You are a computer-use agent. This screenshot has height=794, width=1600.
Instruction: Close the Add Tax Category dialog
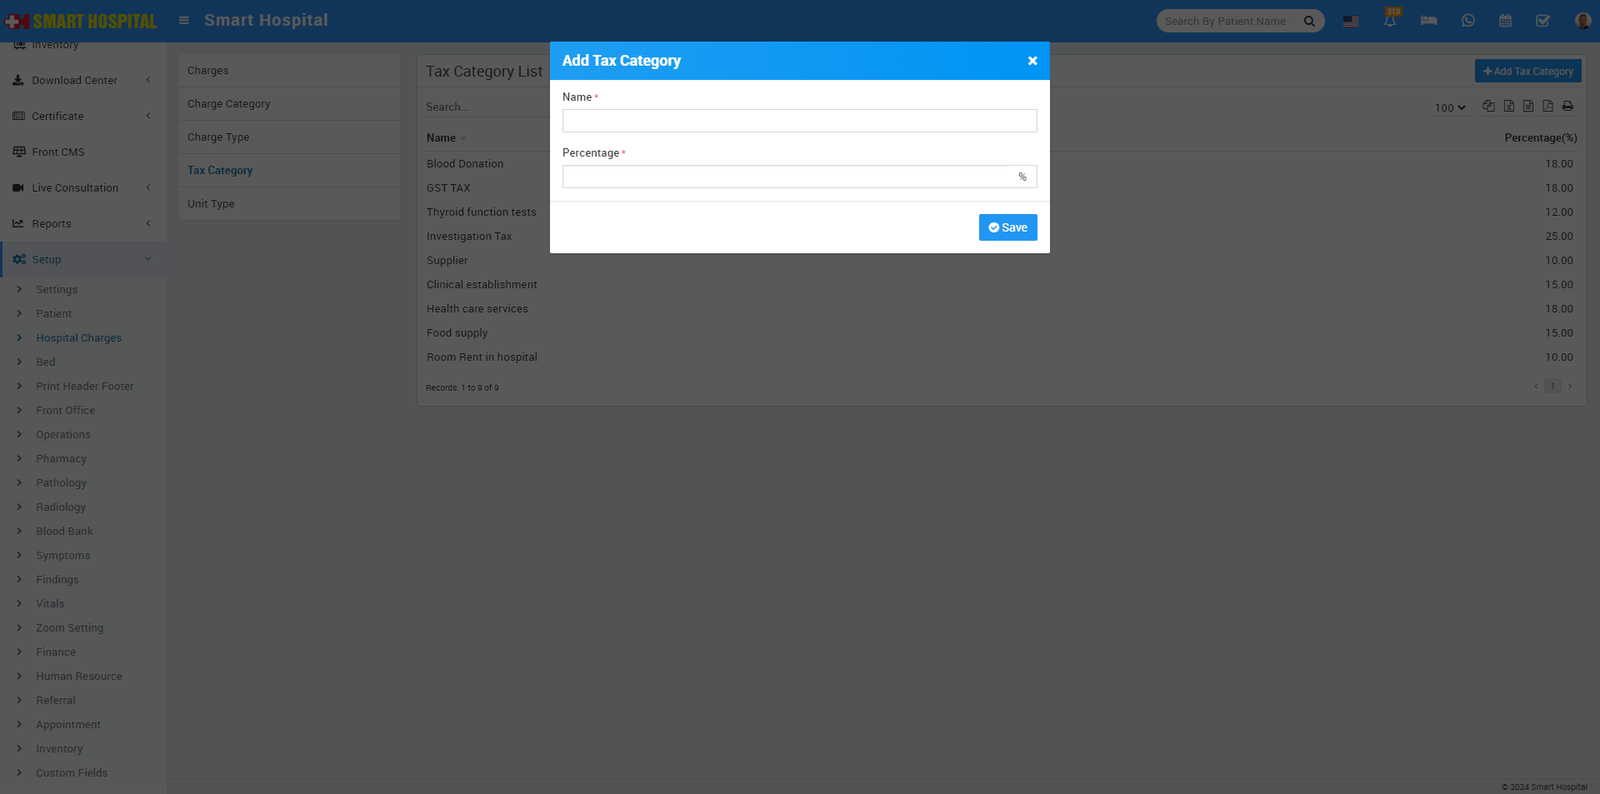tap(1032, 61)
